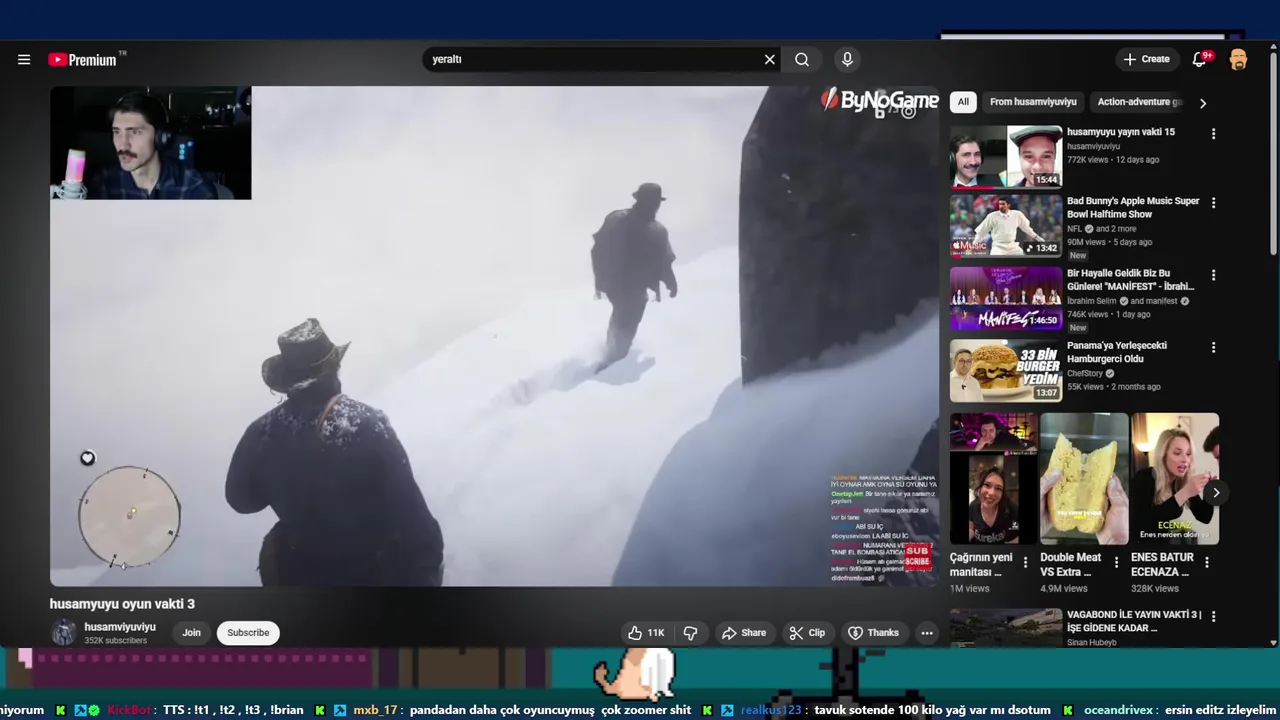Click the magnifier search button

[x=802, y=59]
